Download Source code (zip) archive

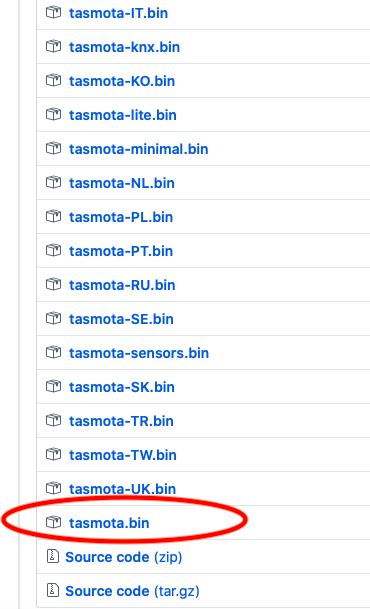click(x=123, y=557)
